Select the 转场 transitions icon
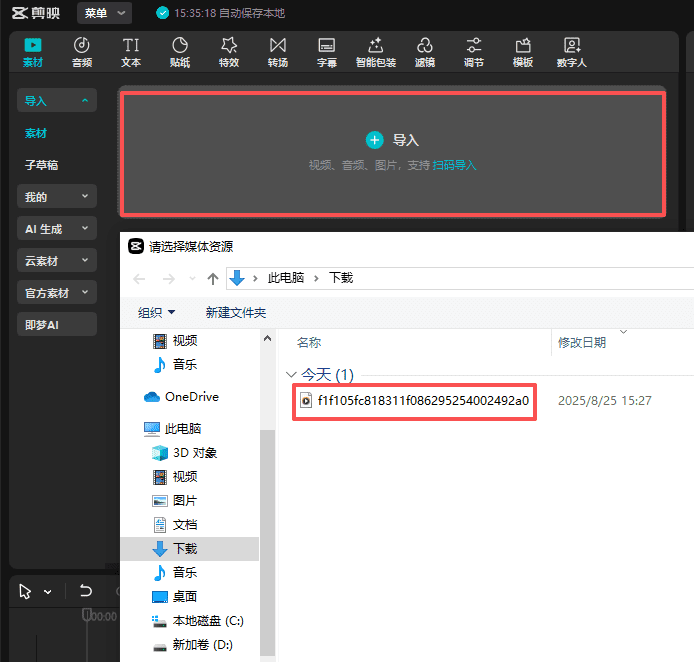 (278, 52)
